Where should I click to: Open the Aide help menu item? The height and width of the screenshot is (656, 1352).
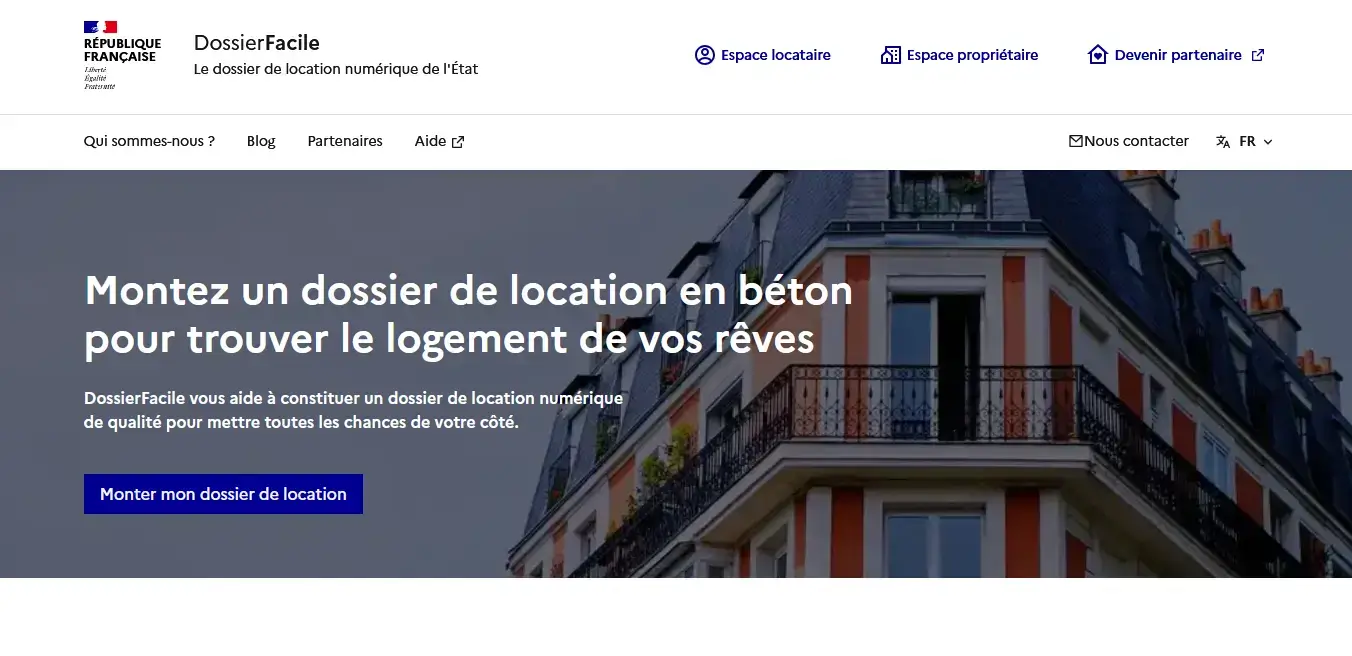[x=431, y=141]
